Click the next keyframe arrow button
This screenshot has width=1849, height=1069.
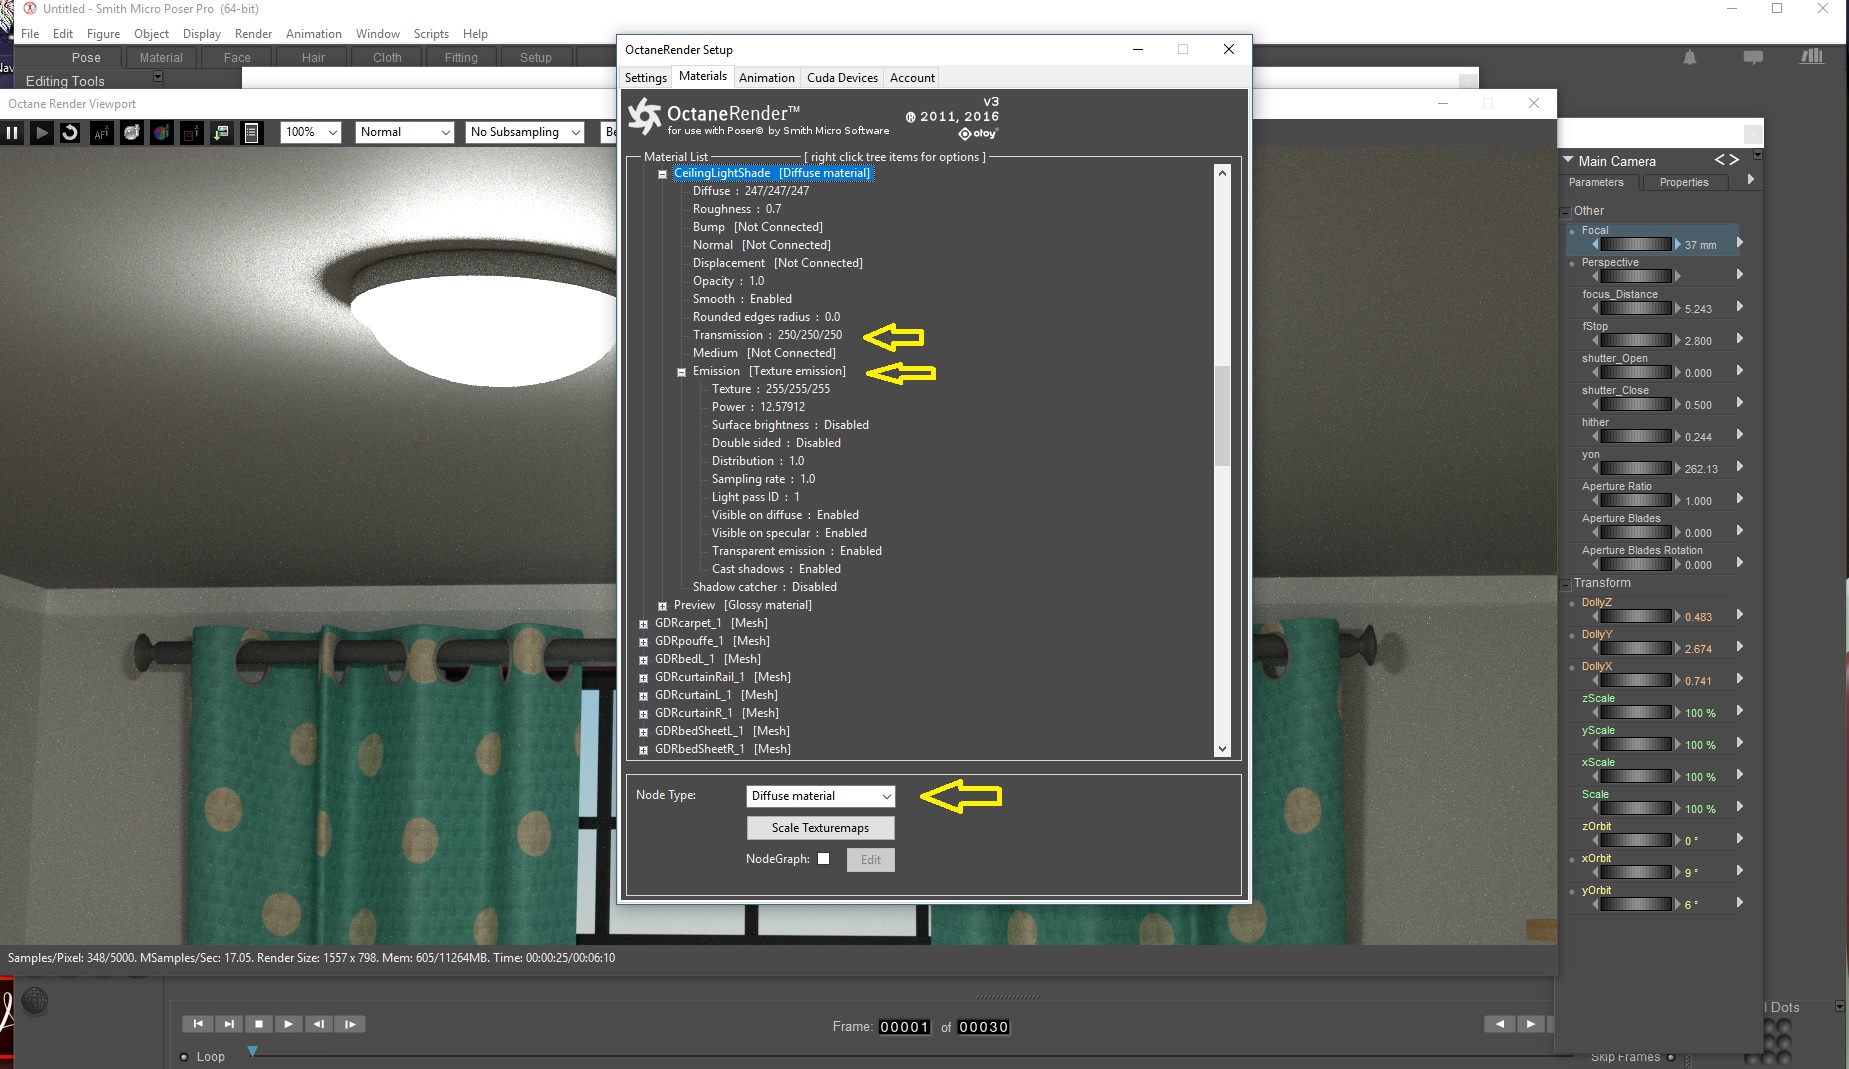point(1531,1024)
